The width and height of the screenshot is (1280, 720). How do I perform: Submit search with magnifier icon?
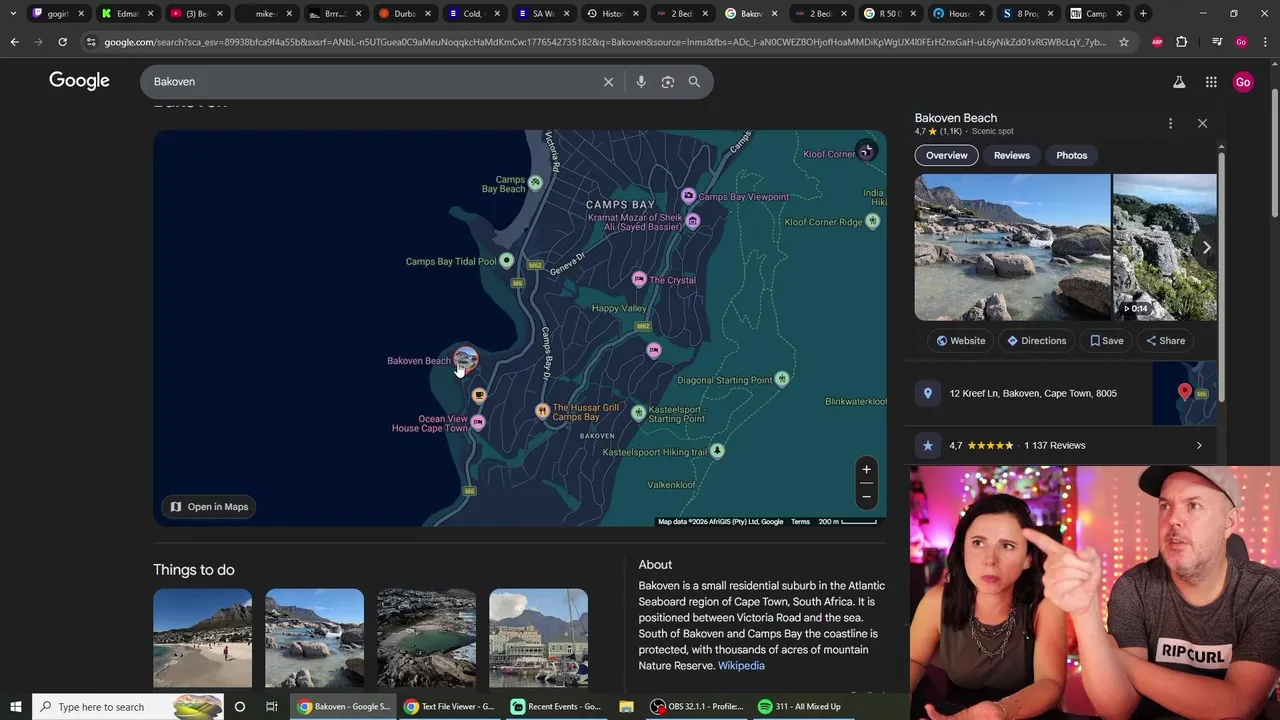pos(694,82)
